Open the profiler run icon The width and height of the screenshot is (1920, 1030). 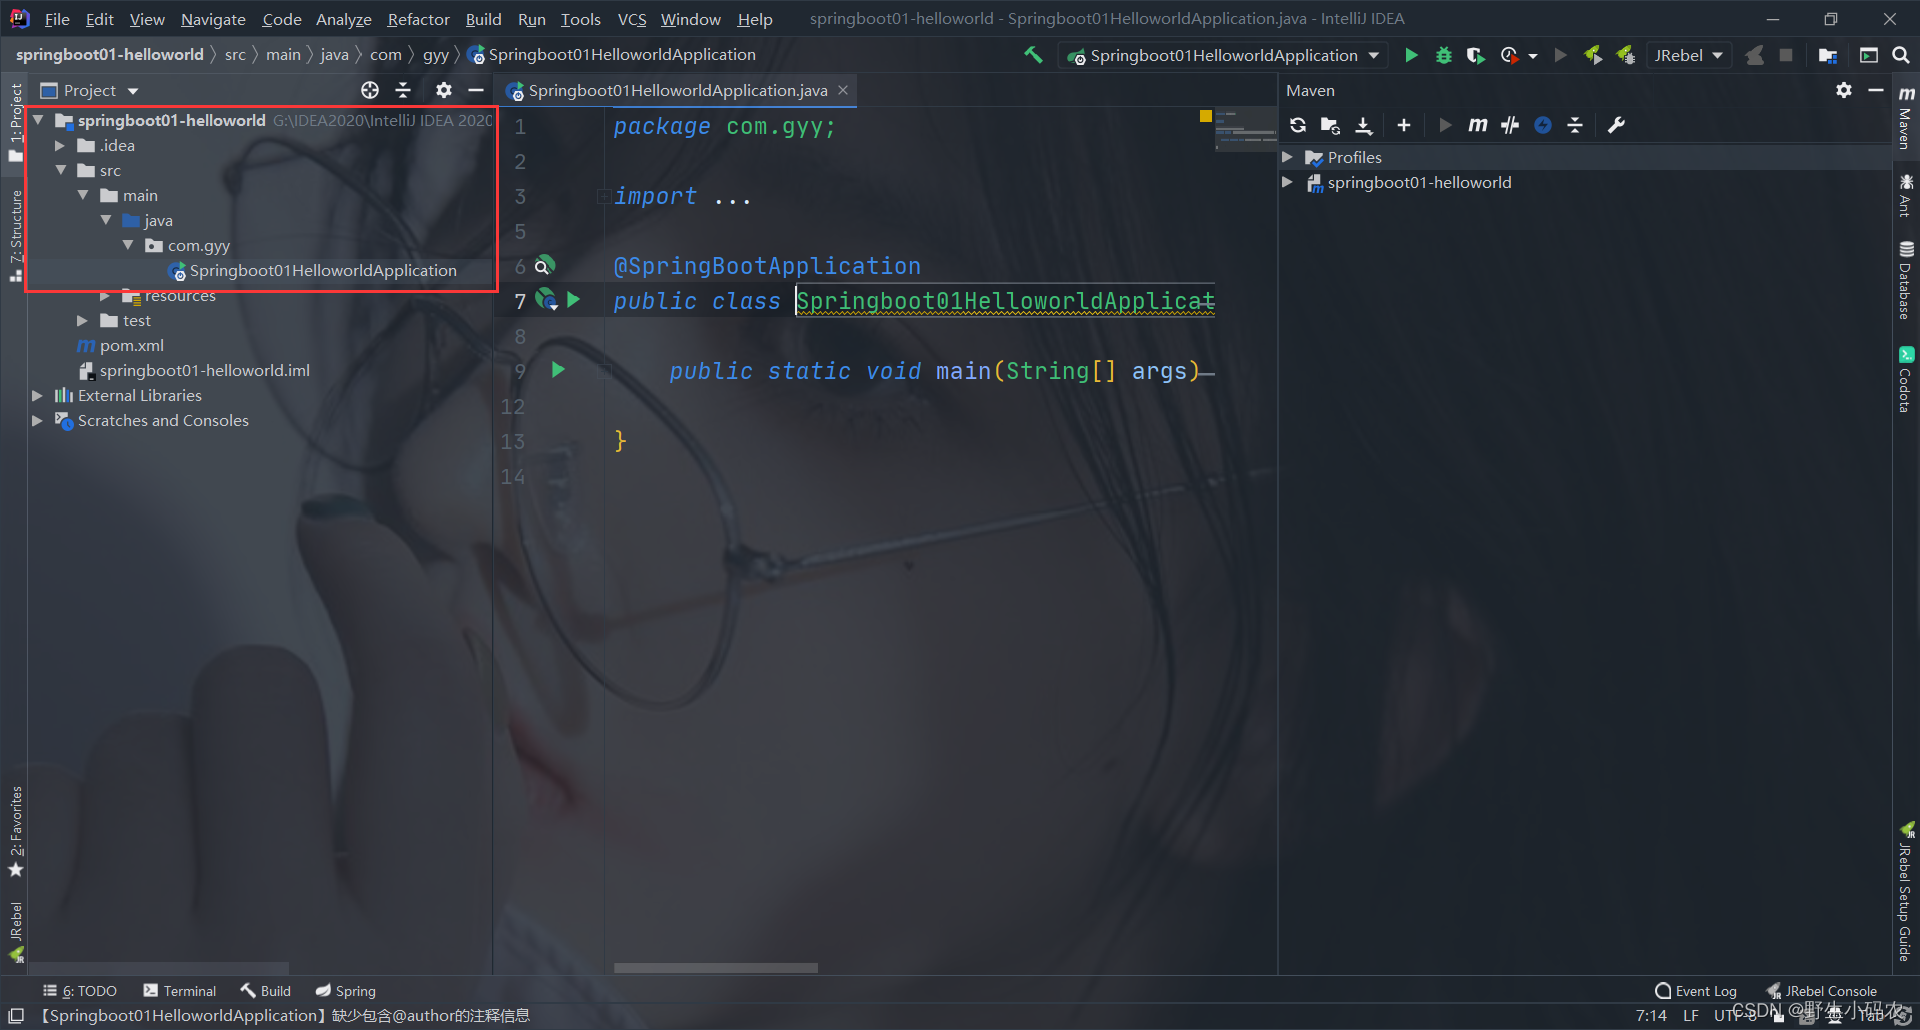tap(1510, 55)
